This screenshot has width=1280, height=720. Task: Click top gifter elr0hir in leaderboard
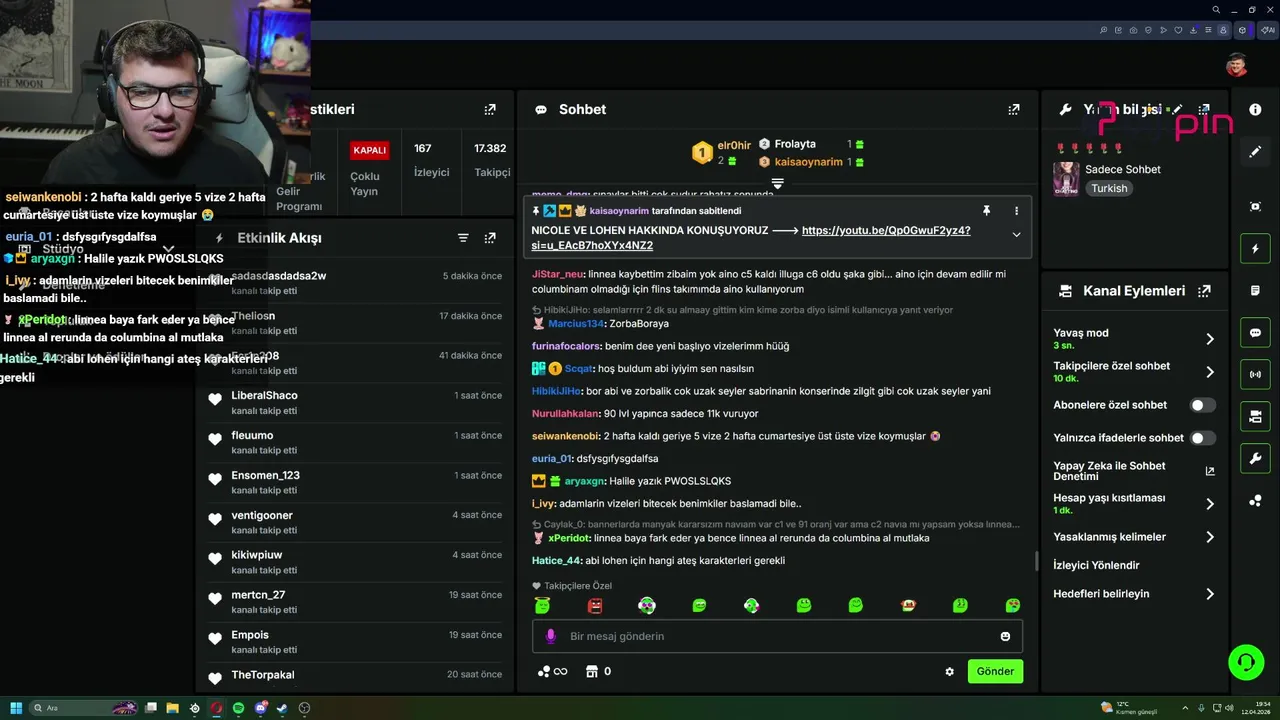coord(734,146)
